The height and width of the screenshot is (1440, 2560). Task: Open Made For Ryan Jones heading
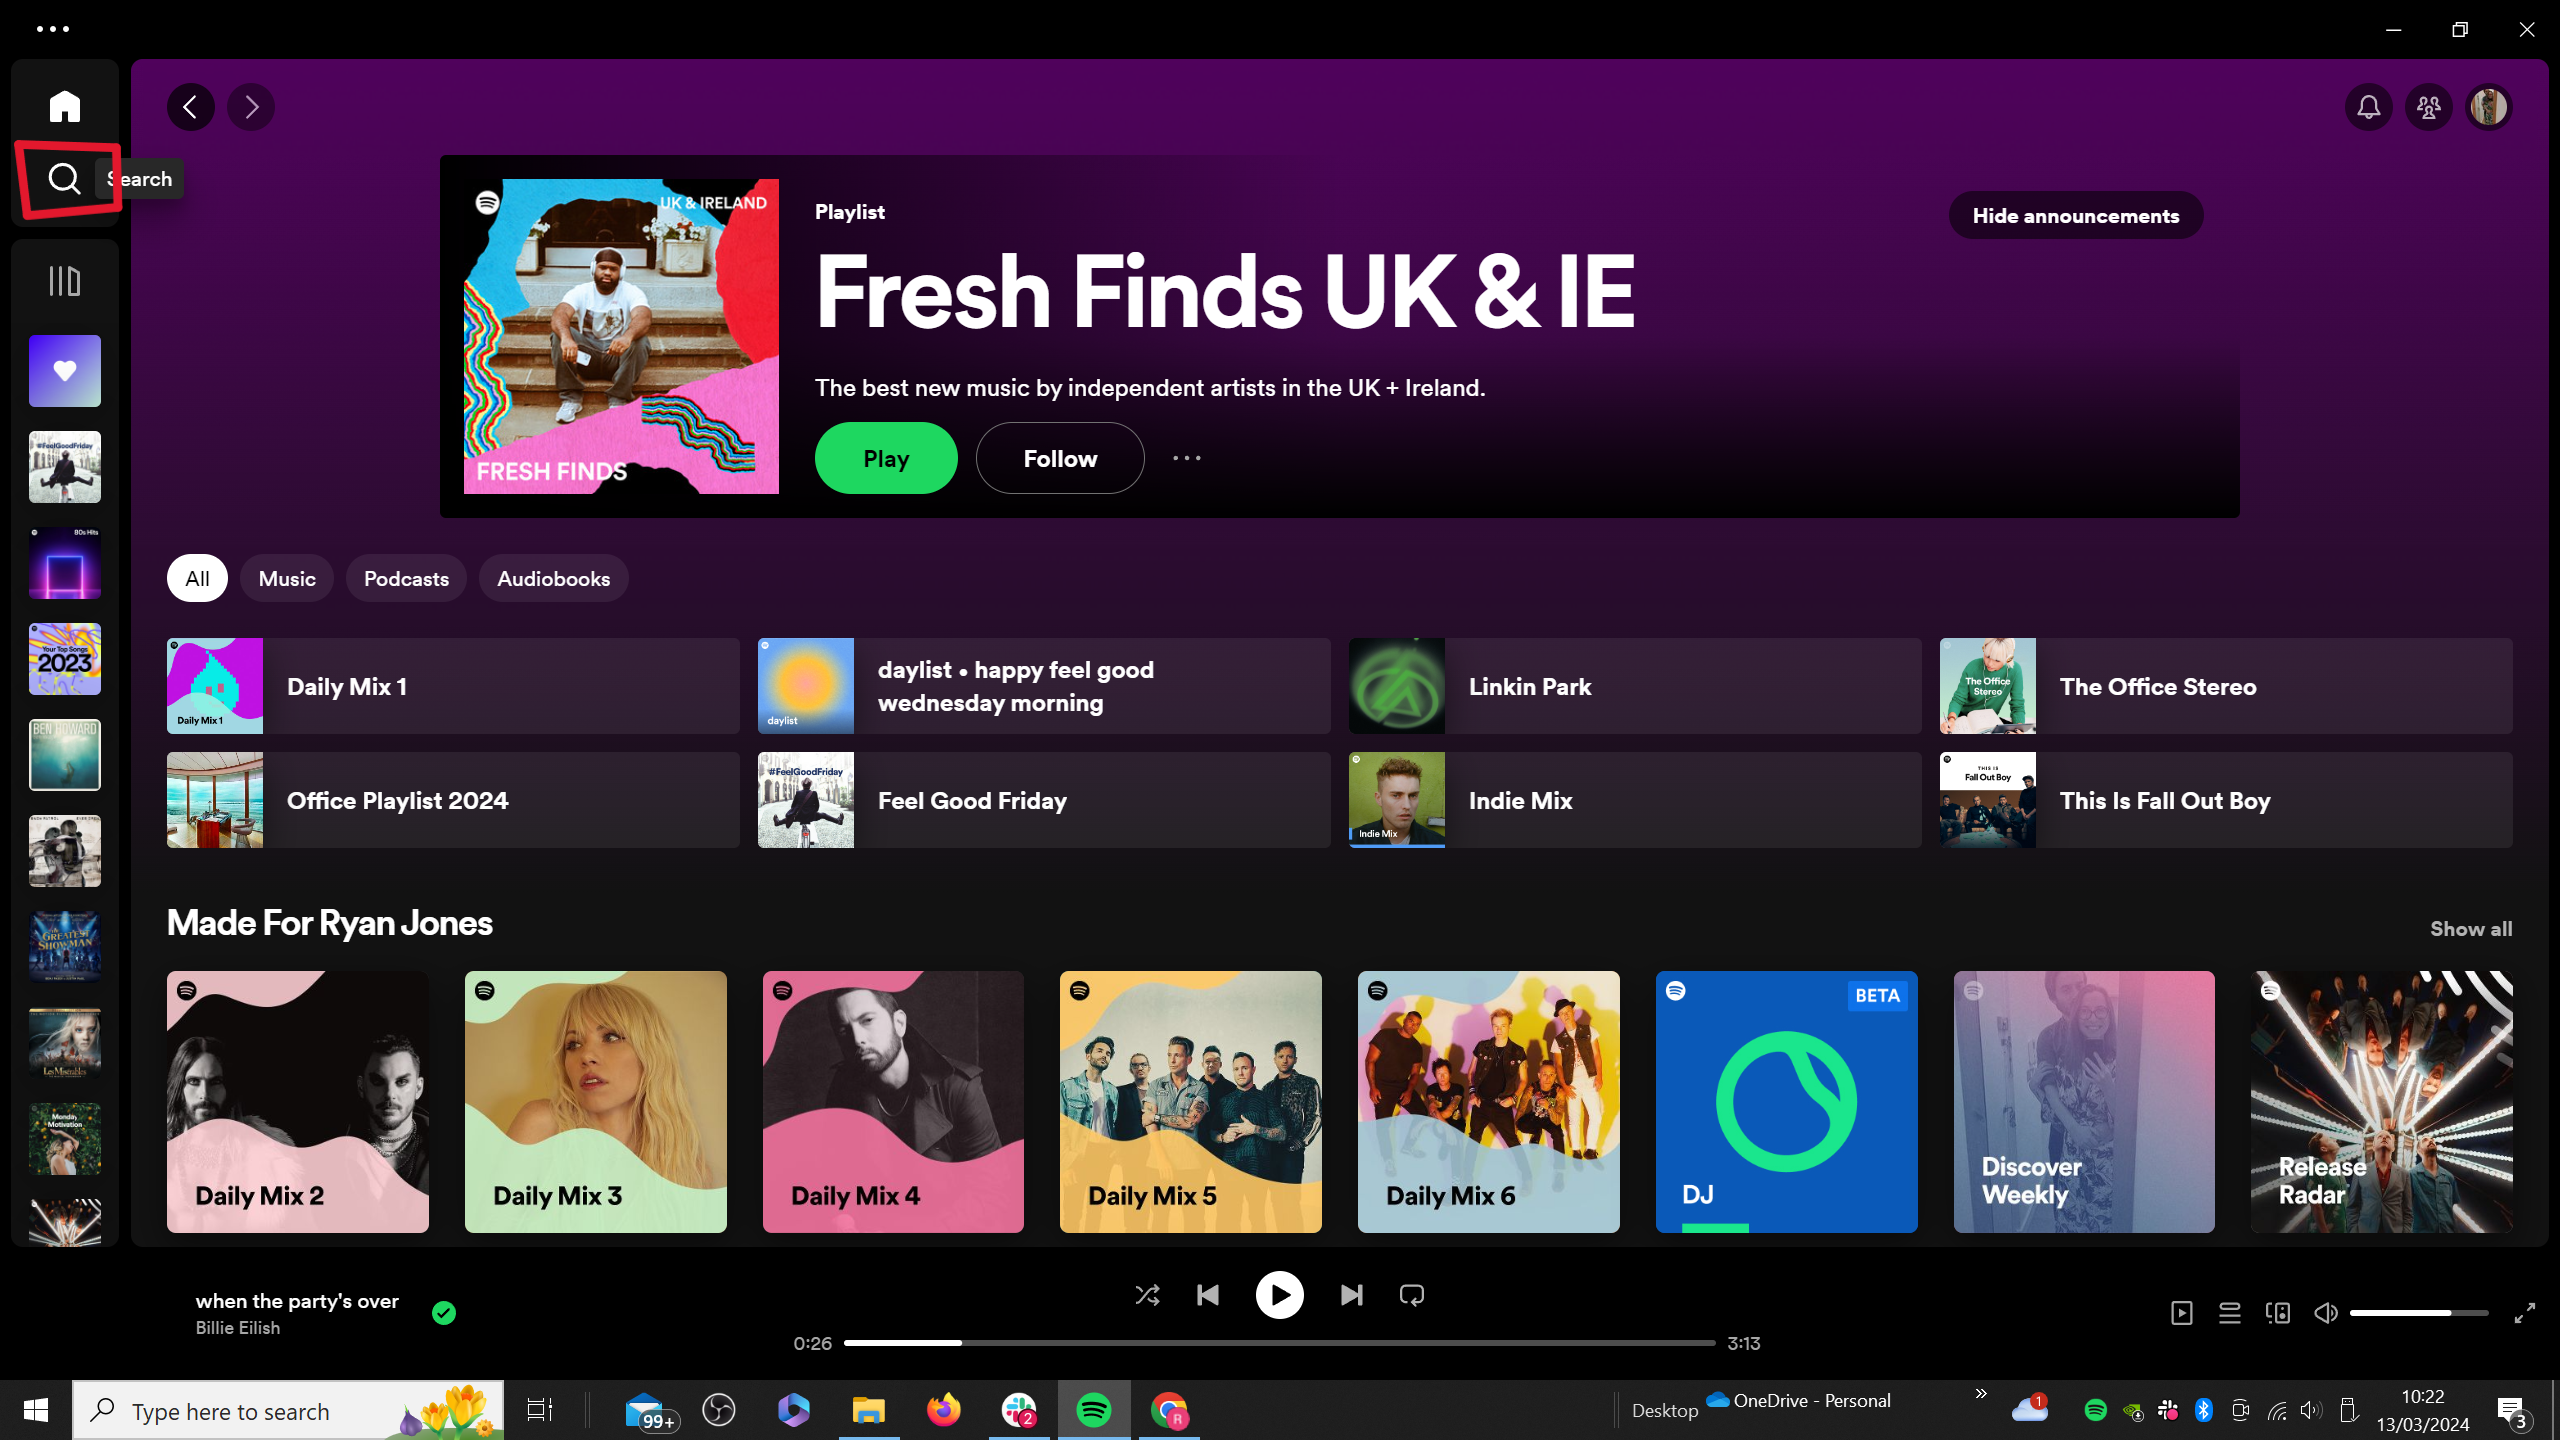click(x=330, y=923)
